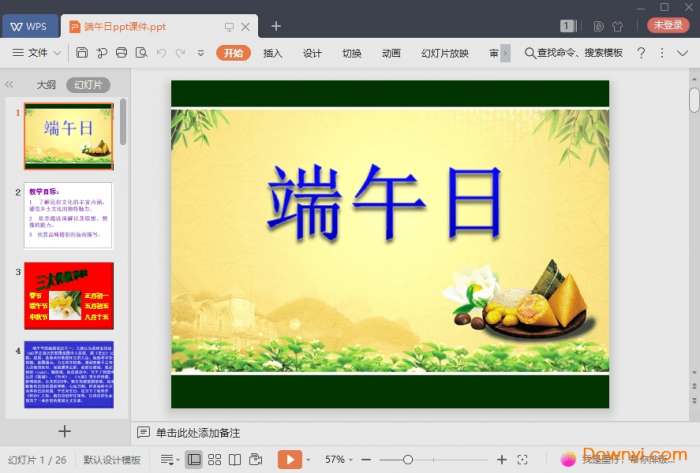Open the vertical three-dot more options menu
This screenshot has width=700, height=473.
(x=662, y=53)
